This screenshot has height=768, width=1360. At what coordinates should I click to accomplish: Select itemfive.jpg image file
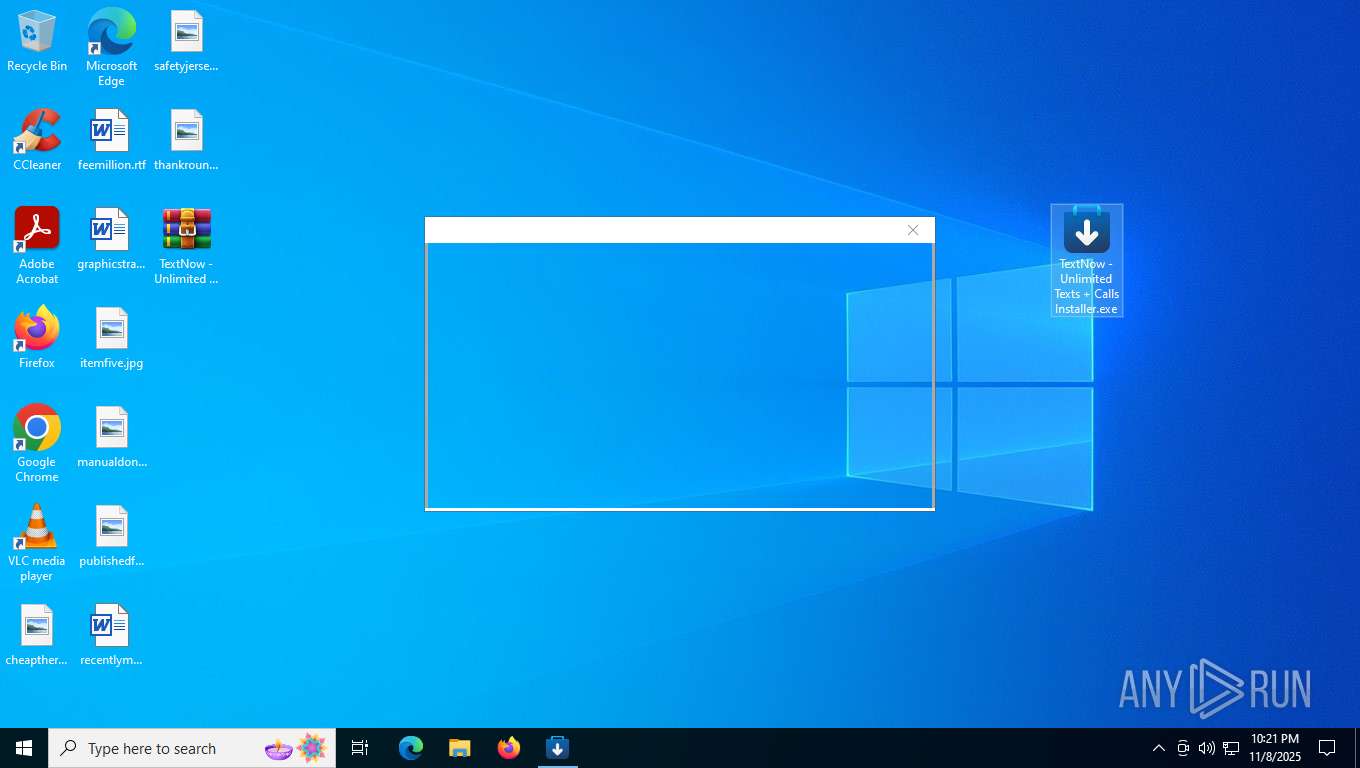(x=111, y=338)
